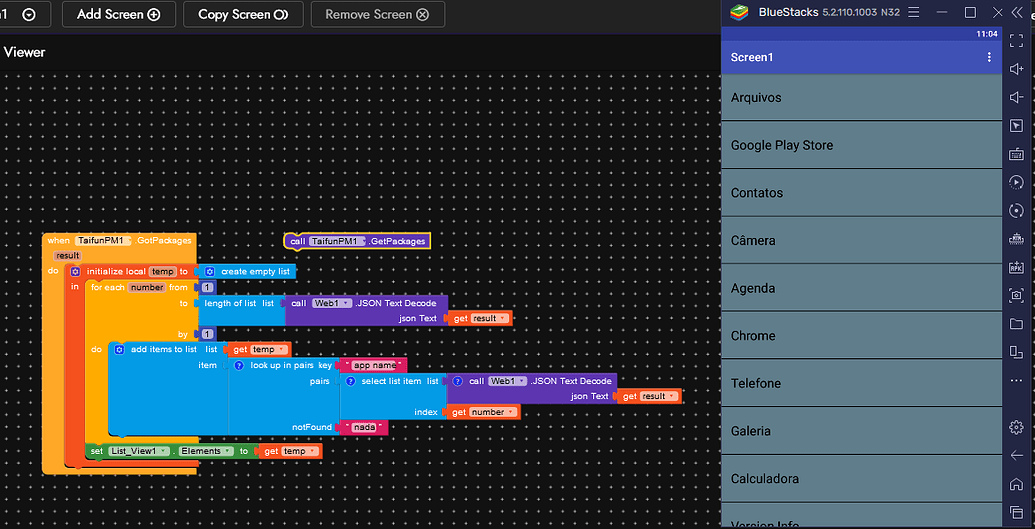Click BlueStacks volume down icon
The width and height of the screenshot is (1035, 529).
coord(1017,98)
